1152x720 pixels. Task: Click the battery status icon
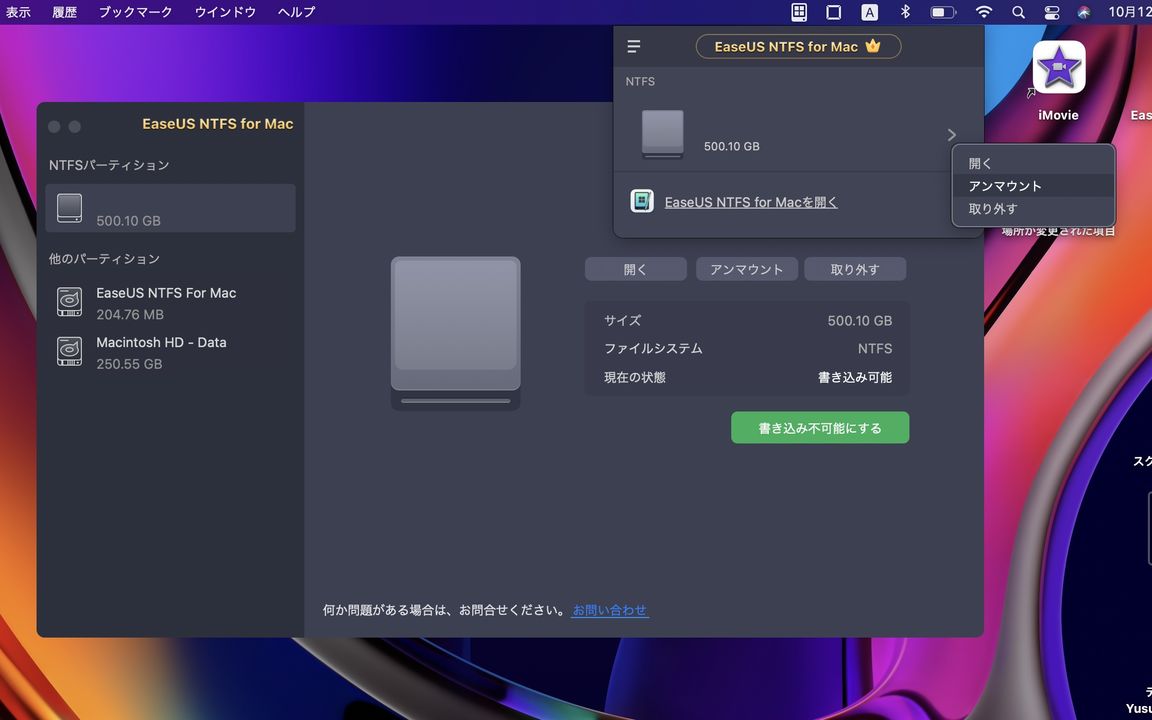coord(943,12)
